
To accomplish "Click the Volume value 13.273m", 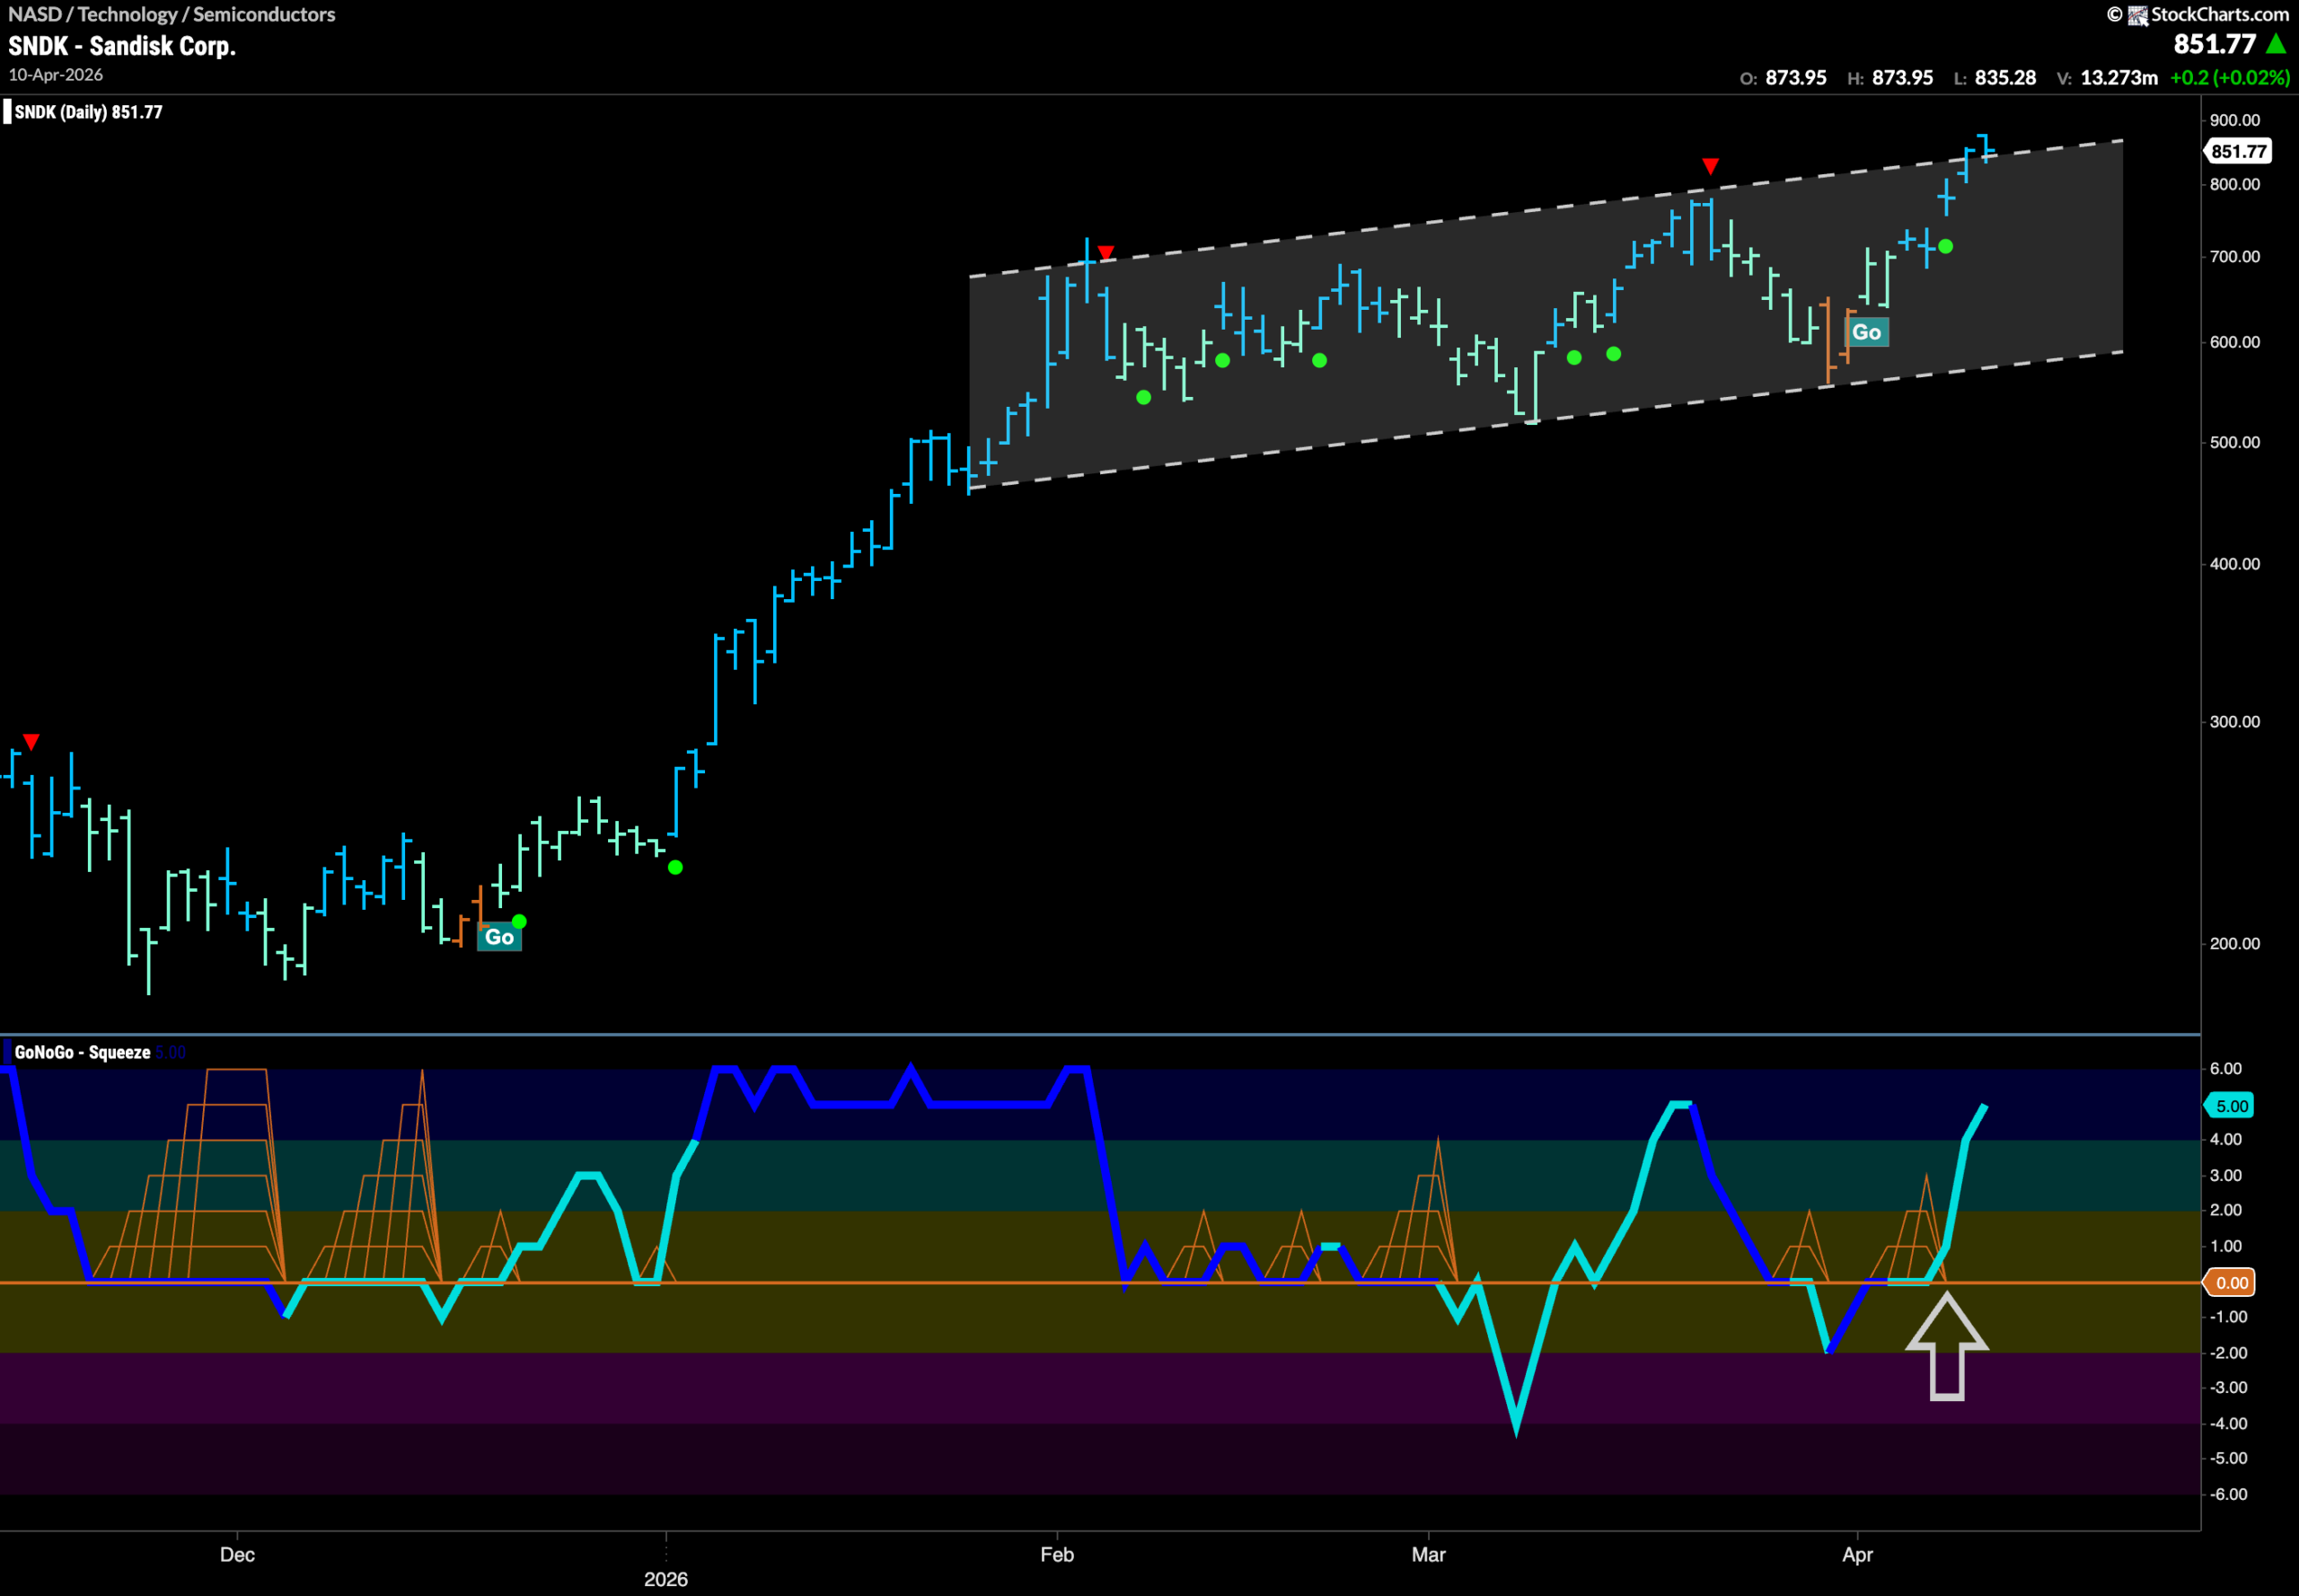I will pos(2119,78).
